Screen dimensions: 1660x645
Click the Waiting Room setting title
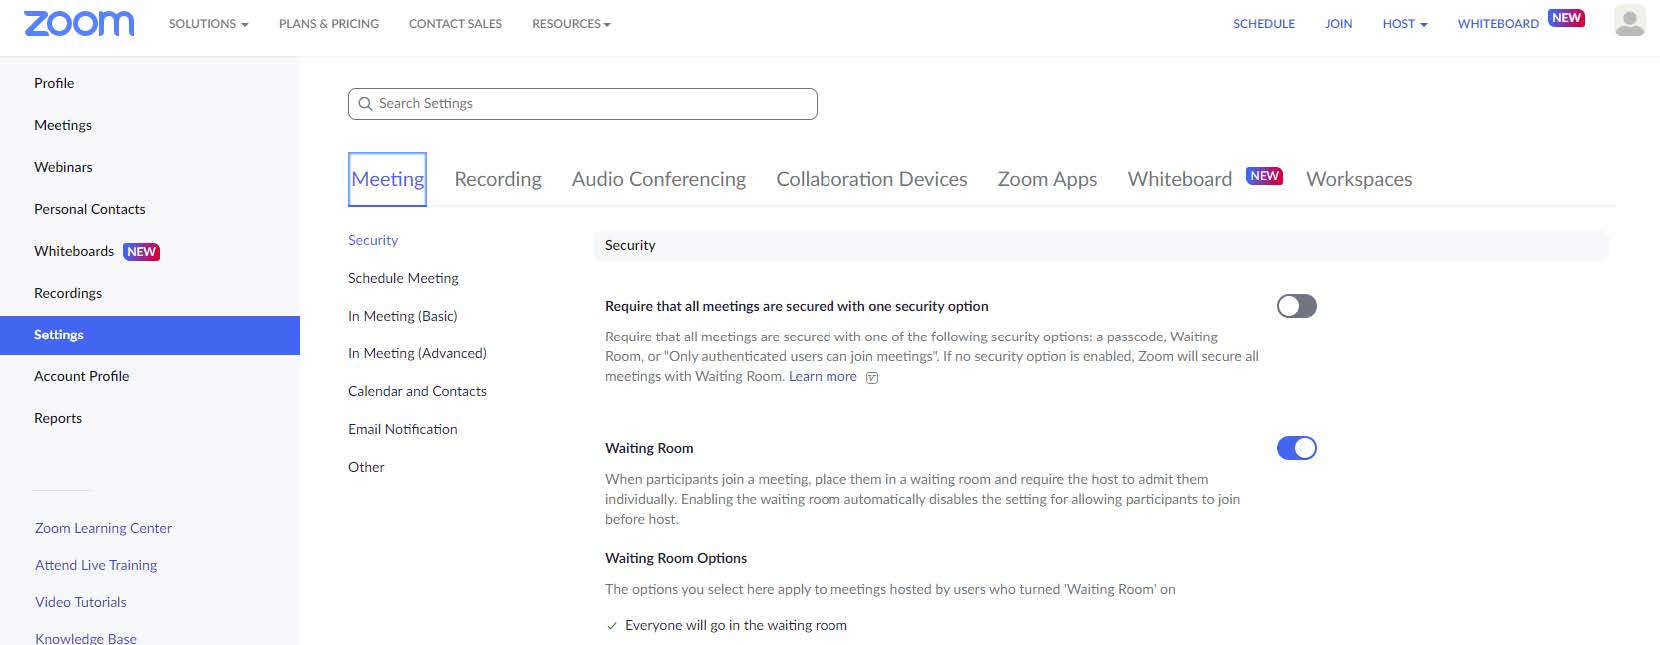[649, 448]
